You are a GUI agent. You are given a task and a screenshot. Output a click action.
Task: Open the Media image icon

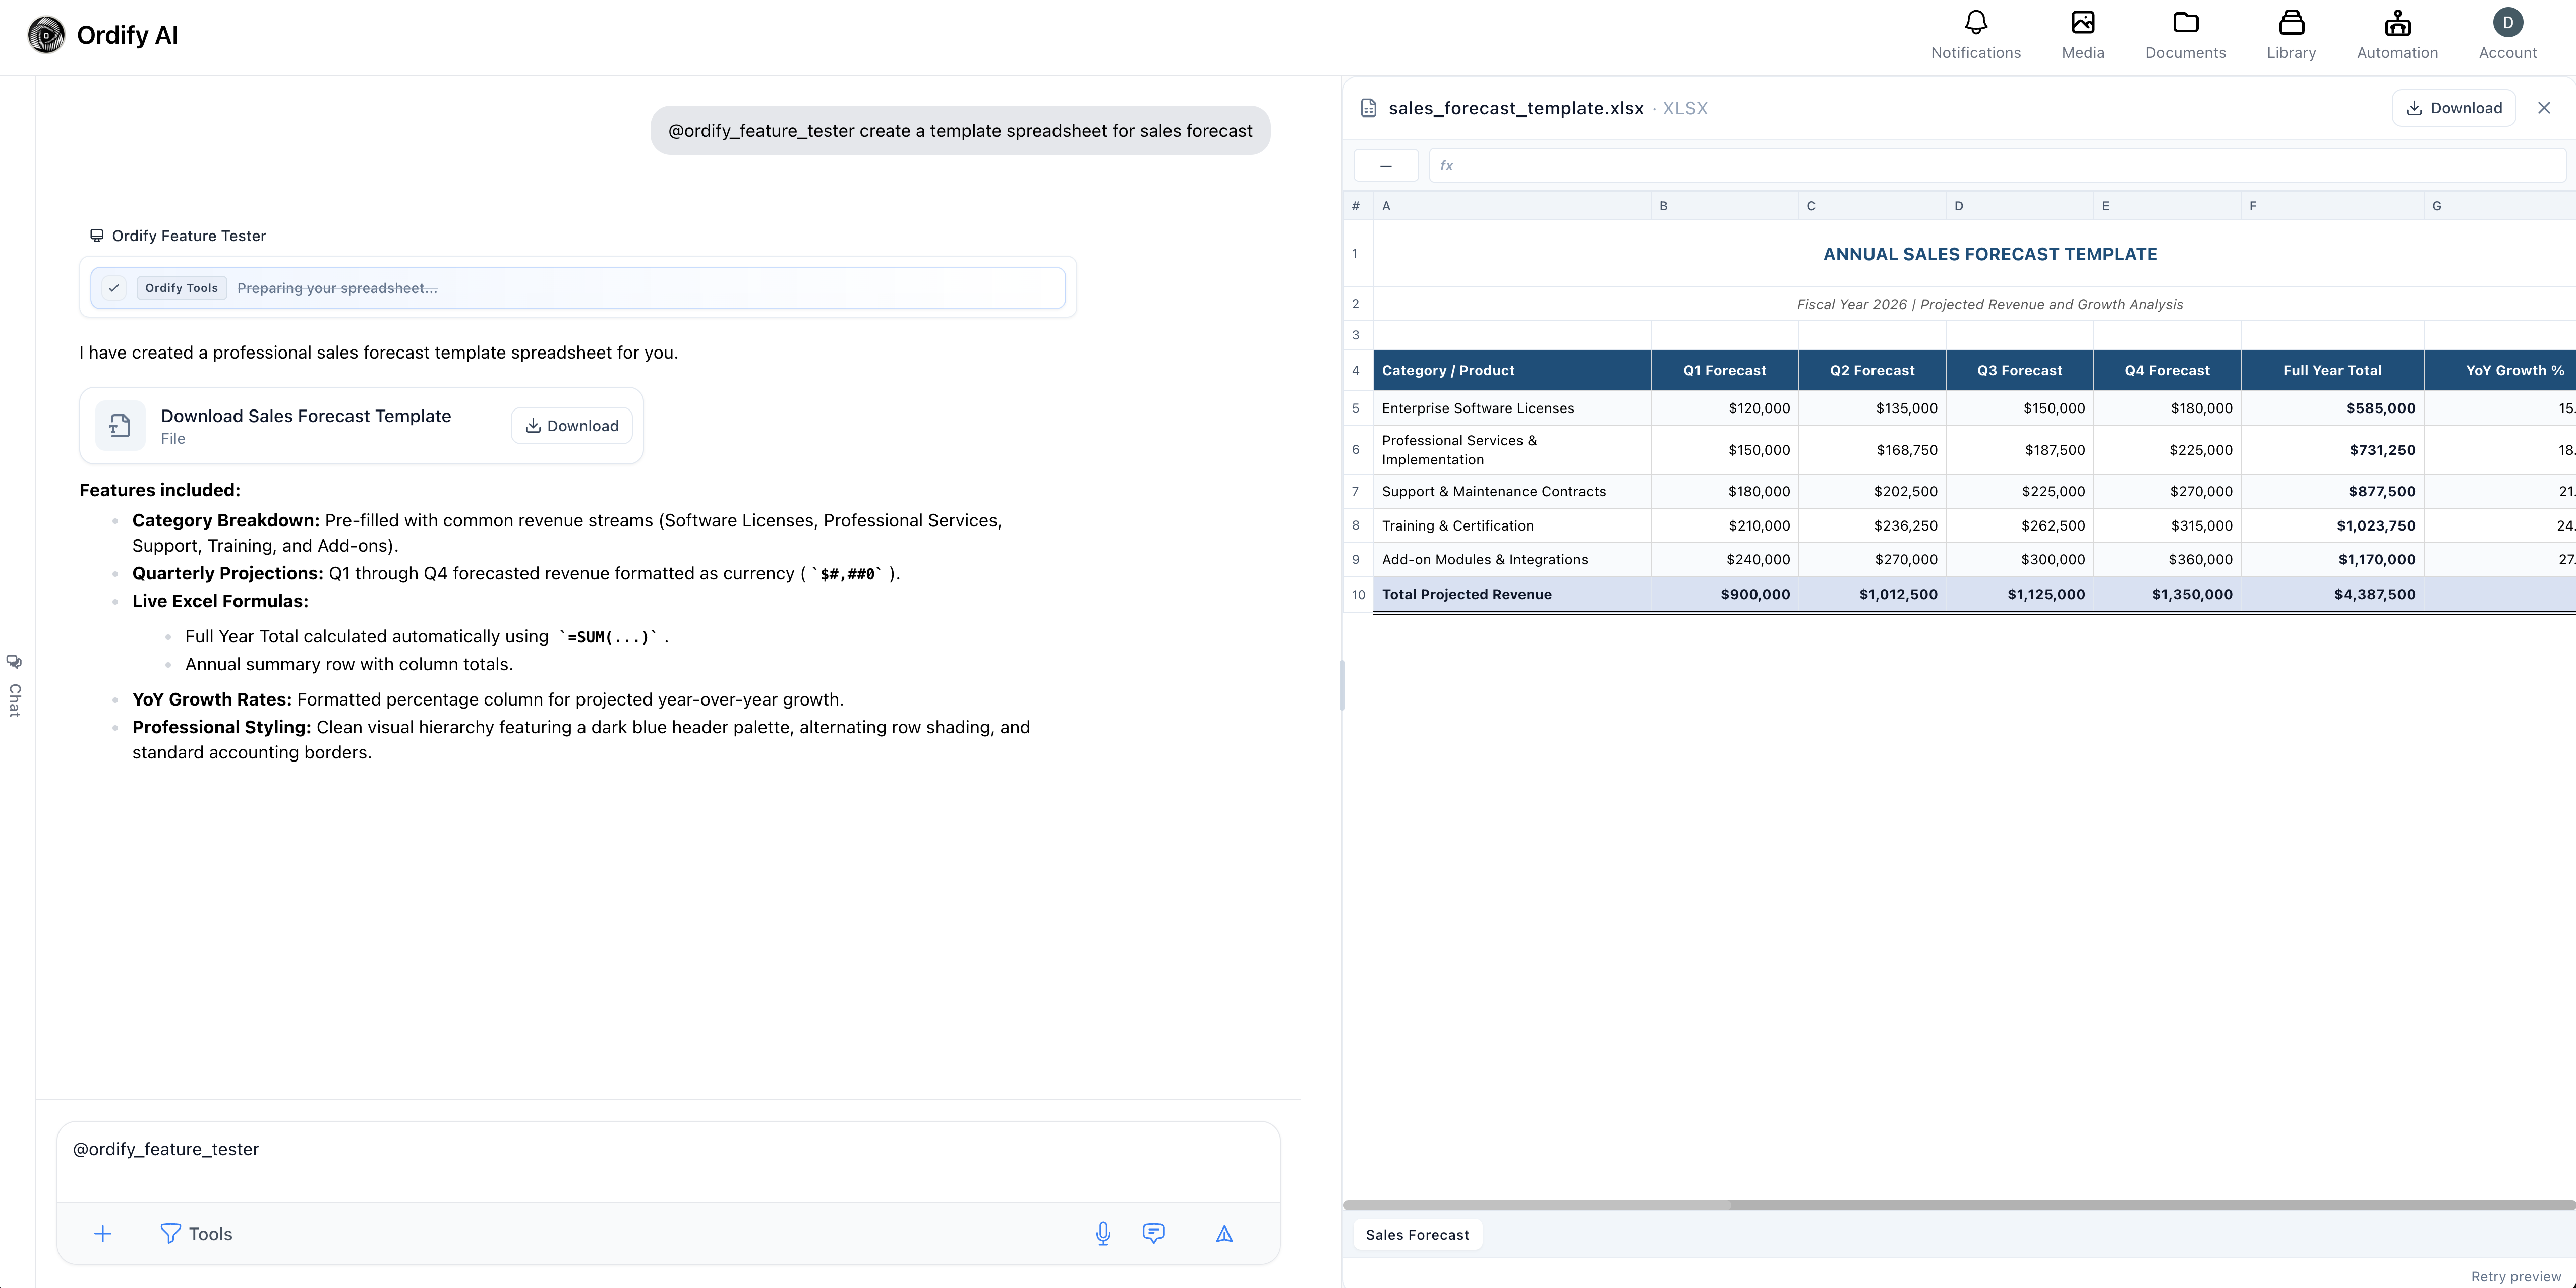tap(2082, 23)
